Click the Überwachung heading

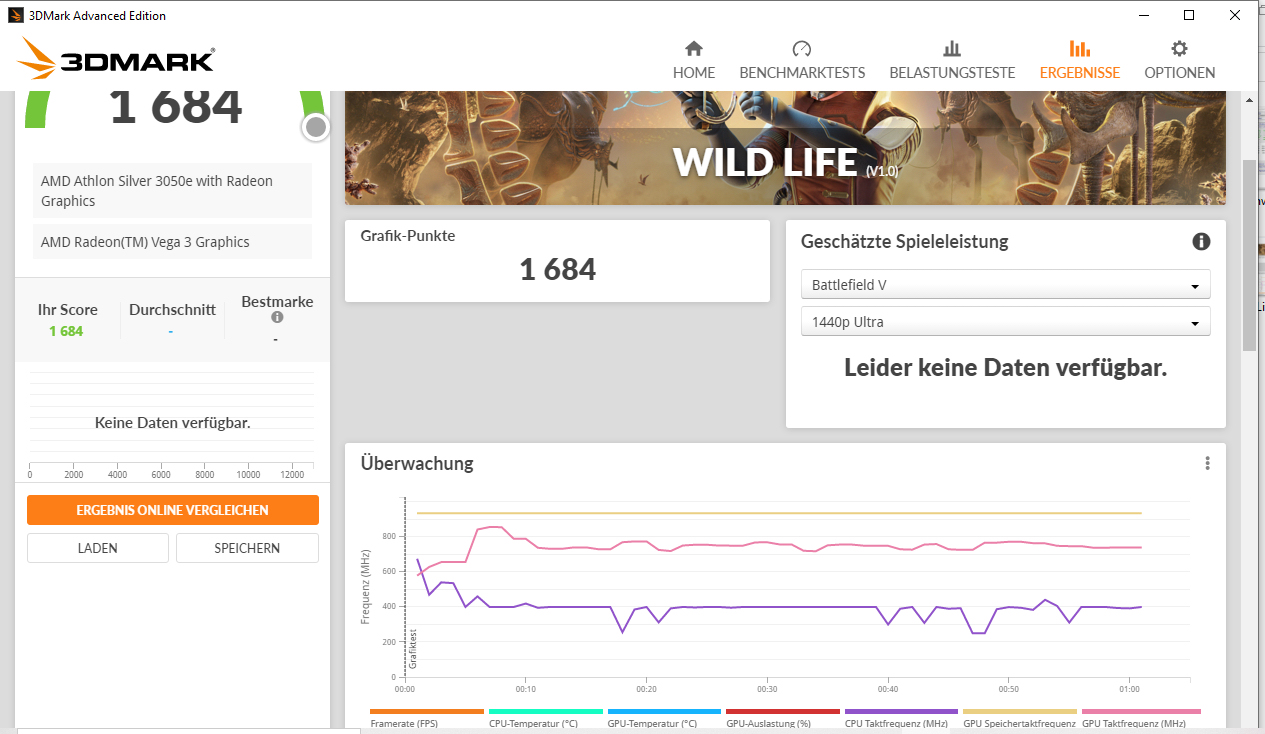click(x=417, y=463)
